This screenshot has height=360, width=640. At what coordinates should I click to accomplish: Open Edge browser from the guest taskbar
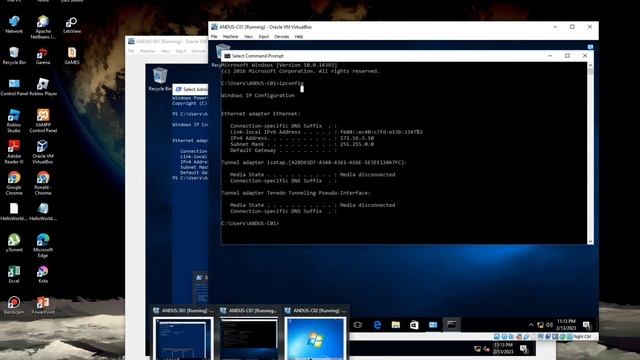tap(377, 325)
